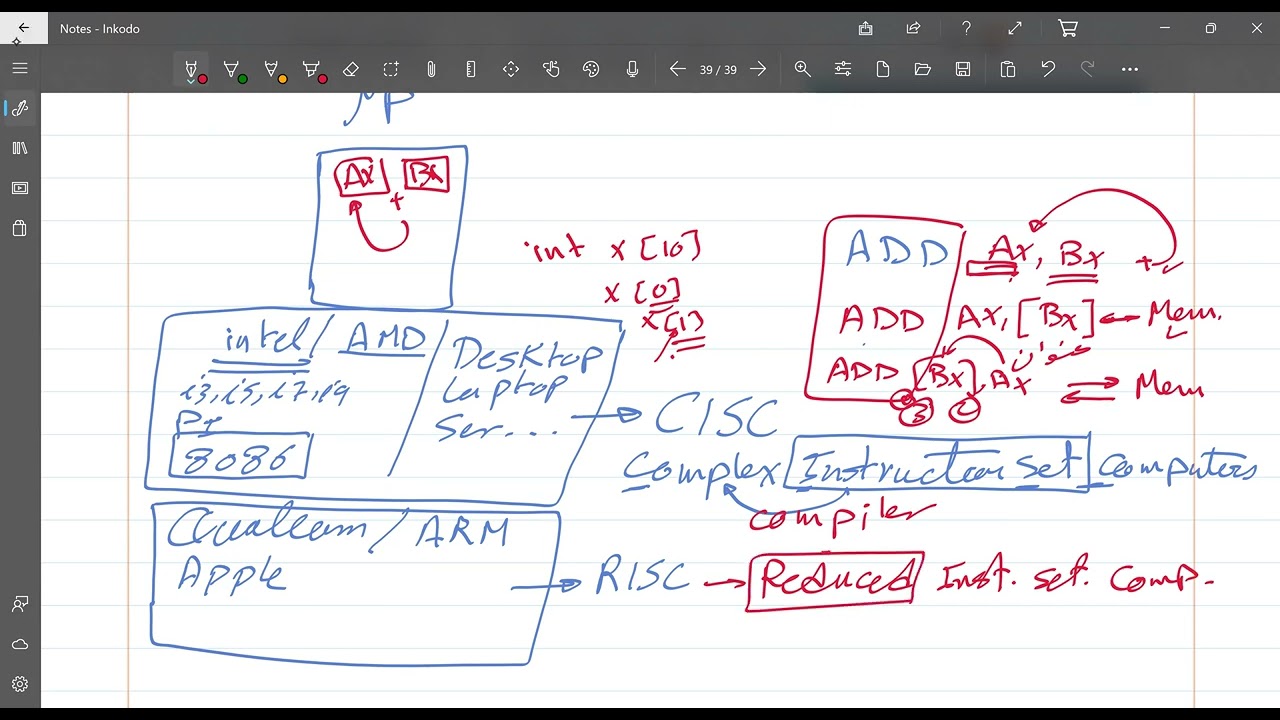The width and height of the screenshot is (1280, 720).
Task: Toggle touch writing hand icon
Action: (x=551, y=69)
